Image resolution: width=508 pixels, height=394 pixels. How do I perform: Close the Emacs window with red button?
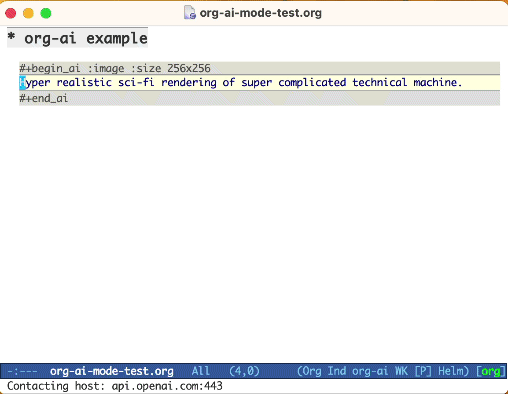click(11, 13)
